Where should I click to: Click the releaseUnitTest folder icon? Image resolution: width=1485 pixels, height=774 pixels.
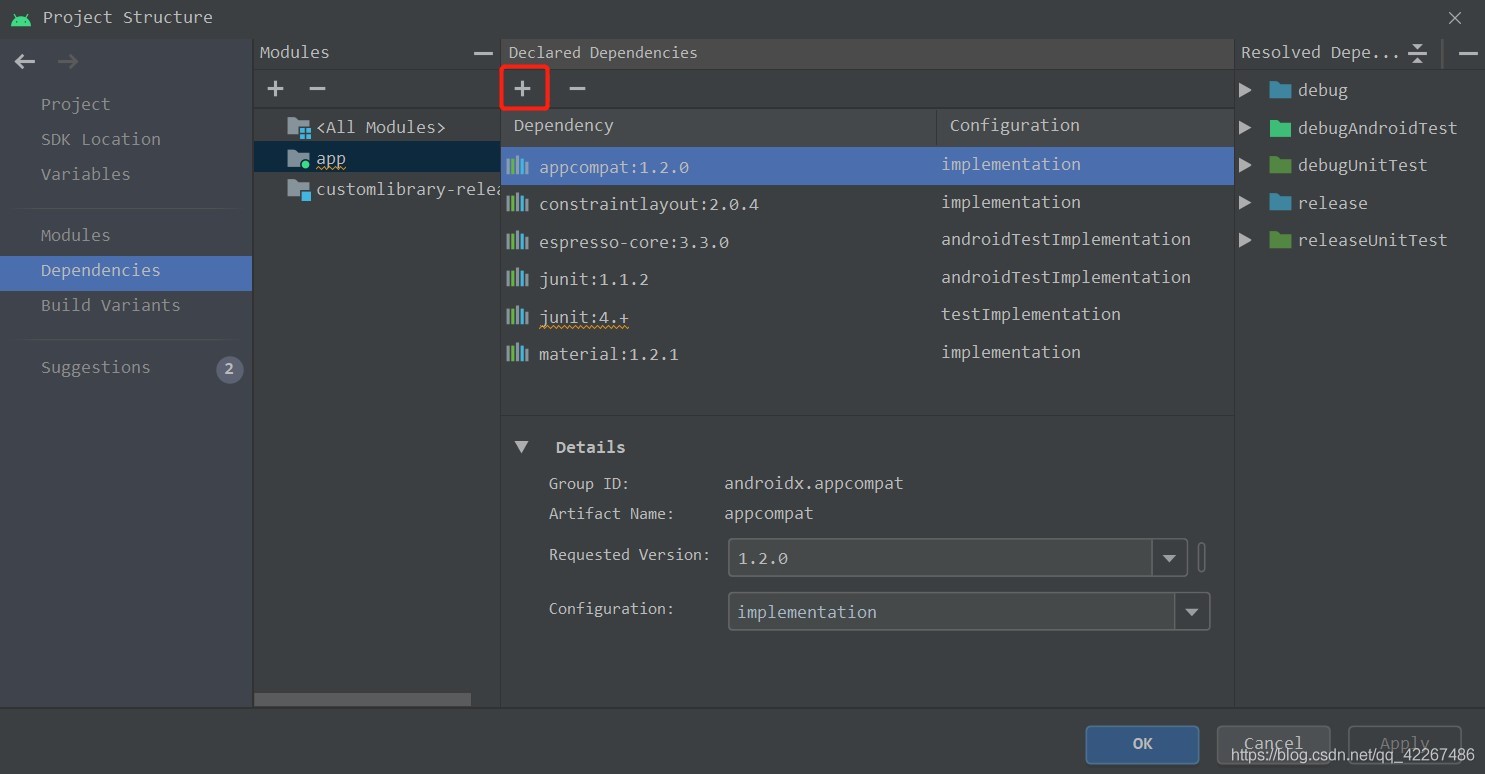click(1280, 240)
